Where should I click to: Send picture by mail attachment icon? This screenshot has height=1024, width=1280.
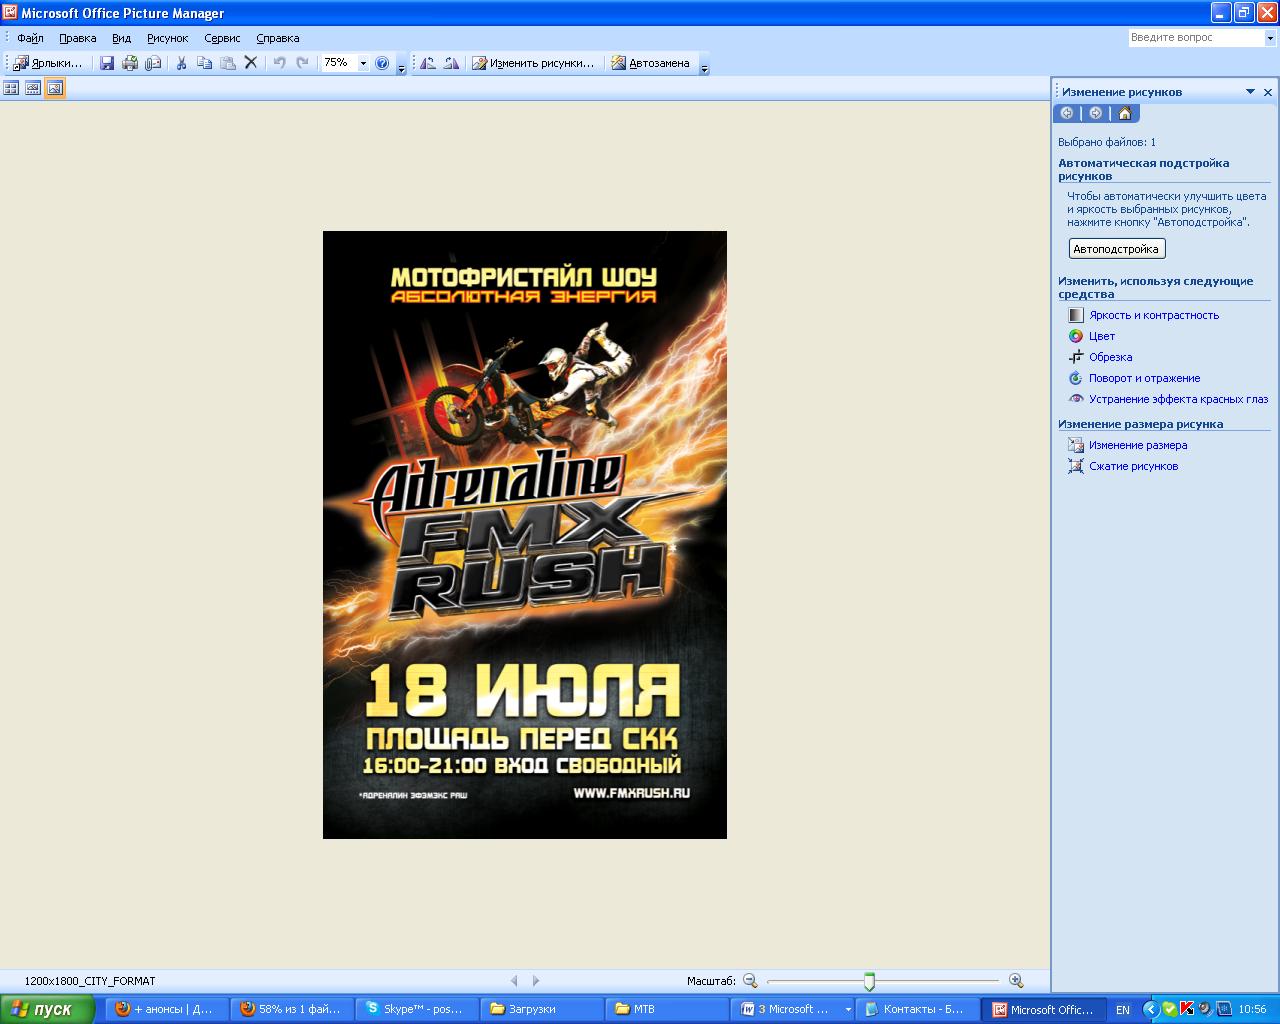pos(153,63)
